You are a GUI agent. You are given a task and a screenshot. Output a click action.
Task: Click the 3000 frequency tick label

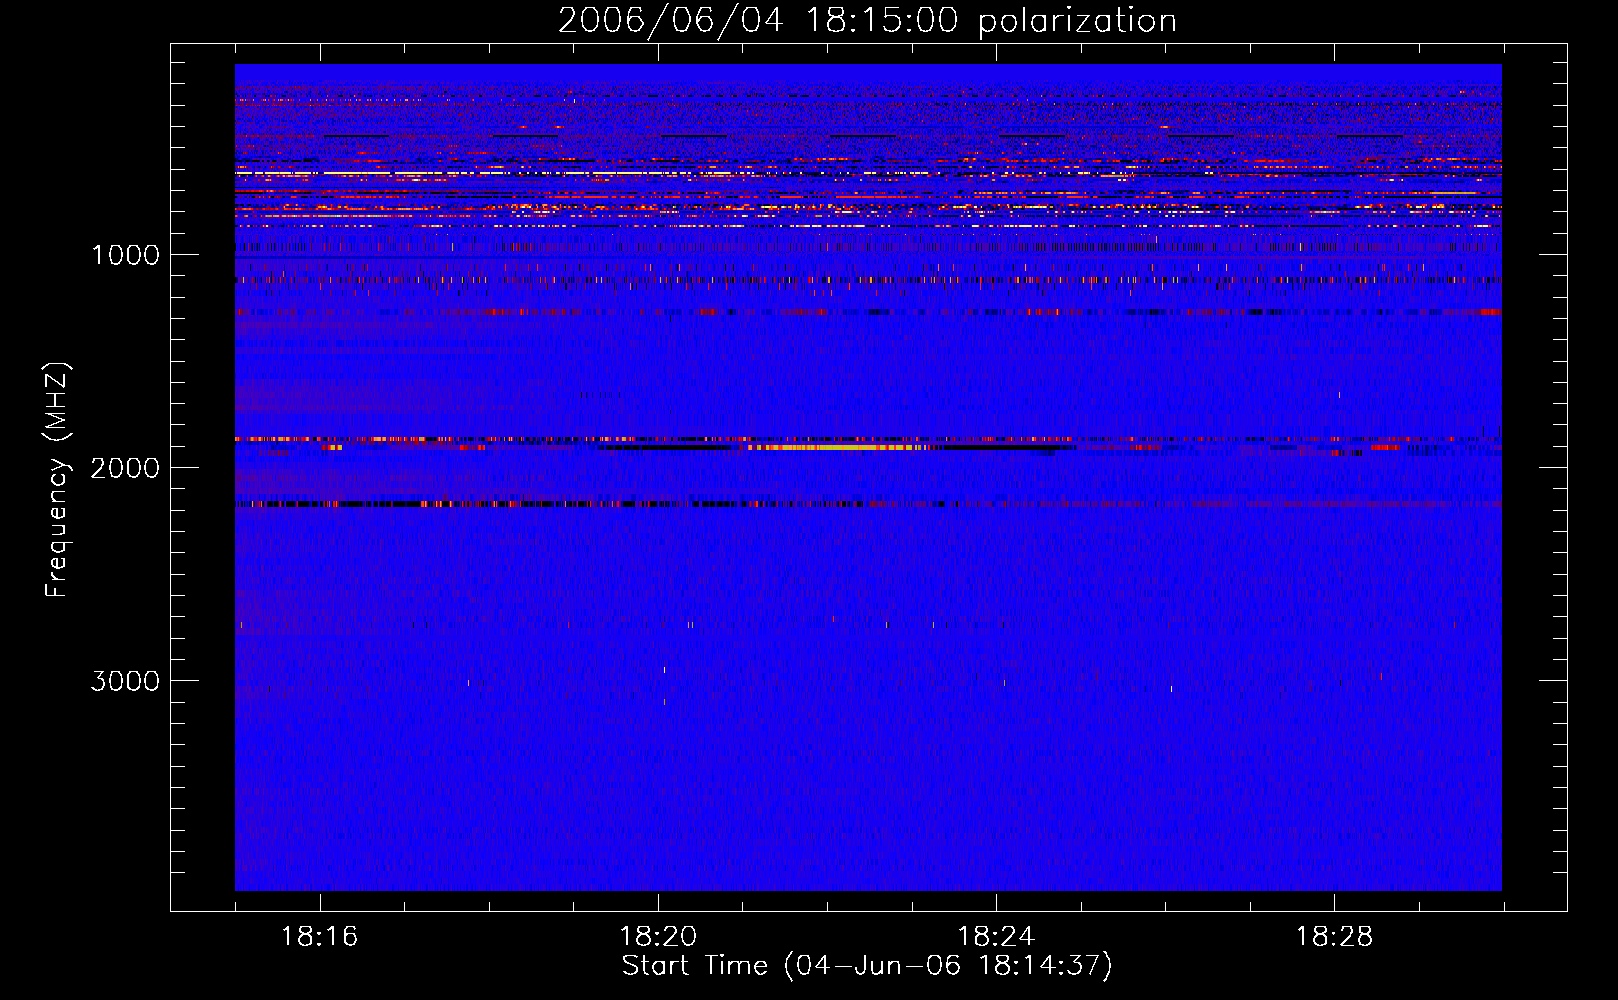click(x=125, y=681)
